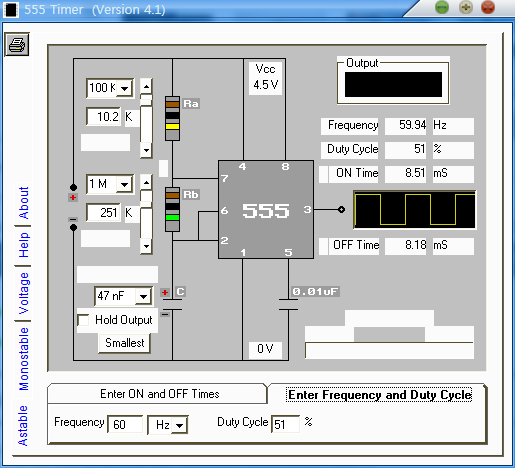Screen dimensions: 515x468
Task: Click the square wave output display
Action: coord(415,210)
